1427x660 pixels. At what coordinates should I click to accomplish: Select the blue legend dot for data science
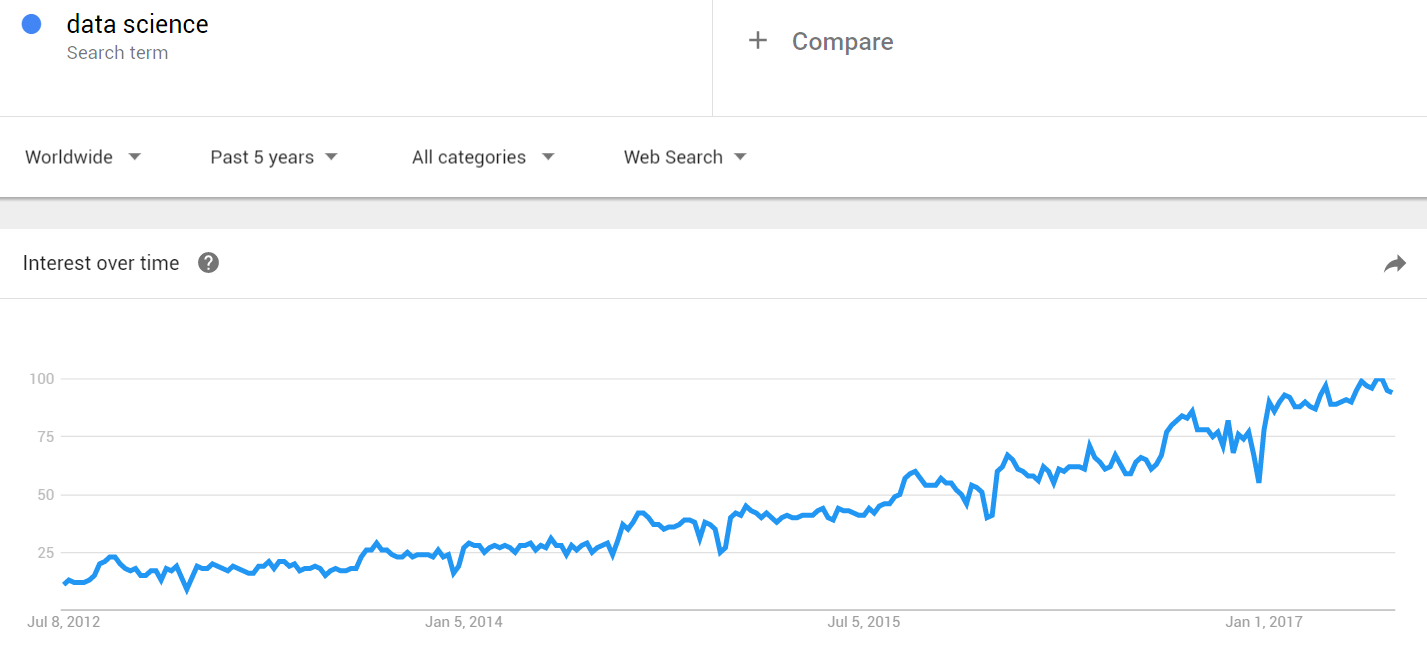click(31, 22)
